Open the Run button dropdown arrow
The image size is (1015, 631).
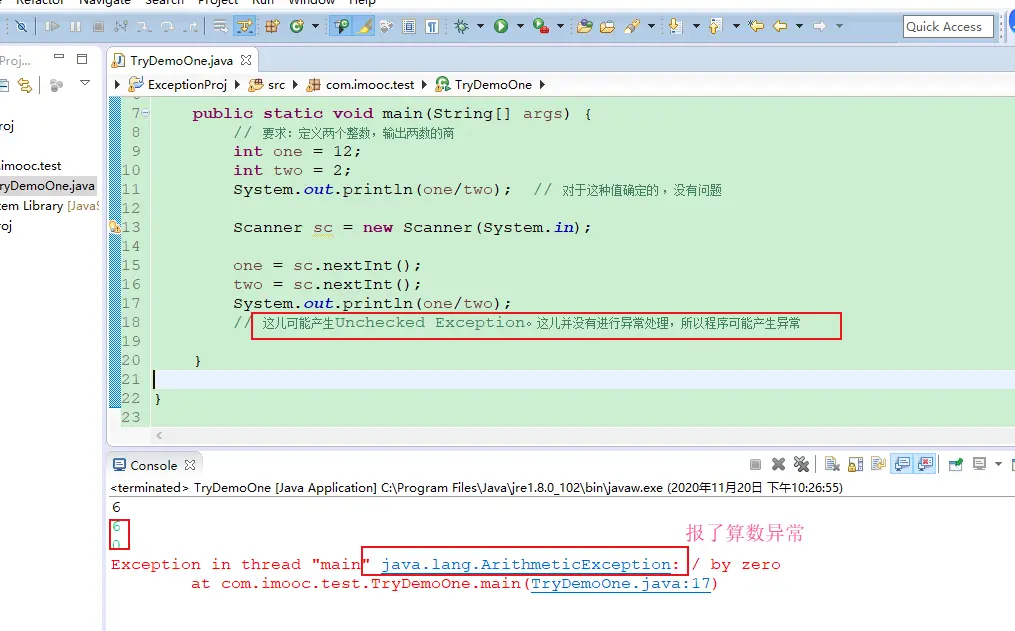click(x=518, y=26)
